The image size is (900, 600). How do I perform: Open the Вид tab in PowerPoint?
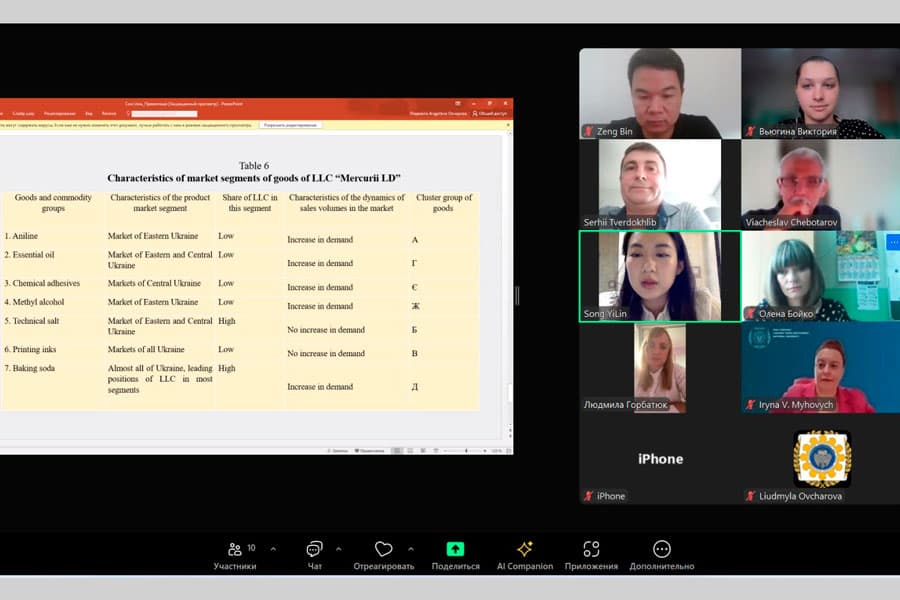point(89,114)
